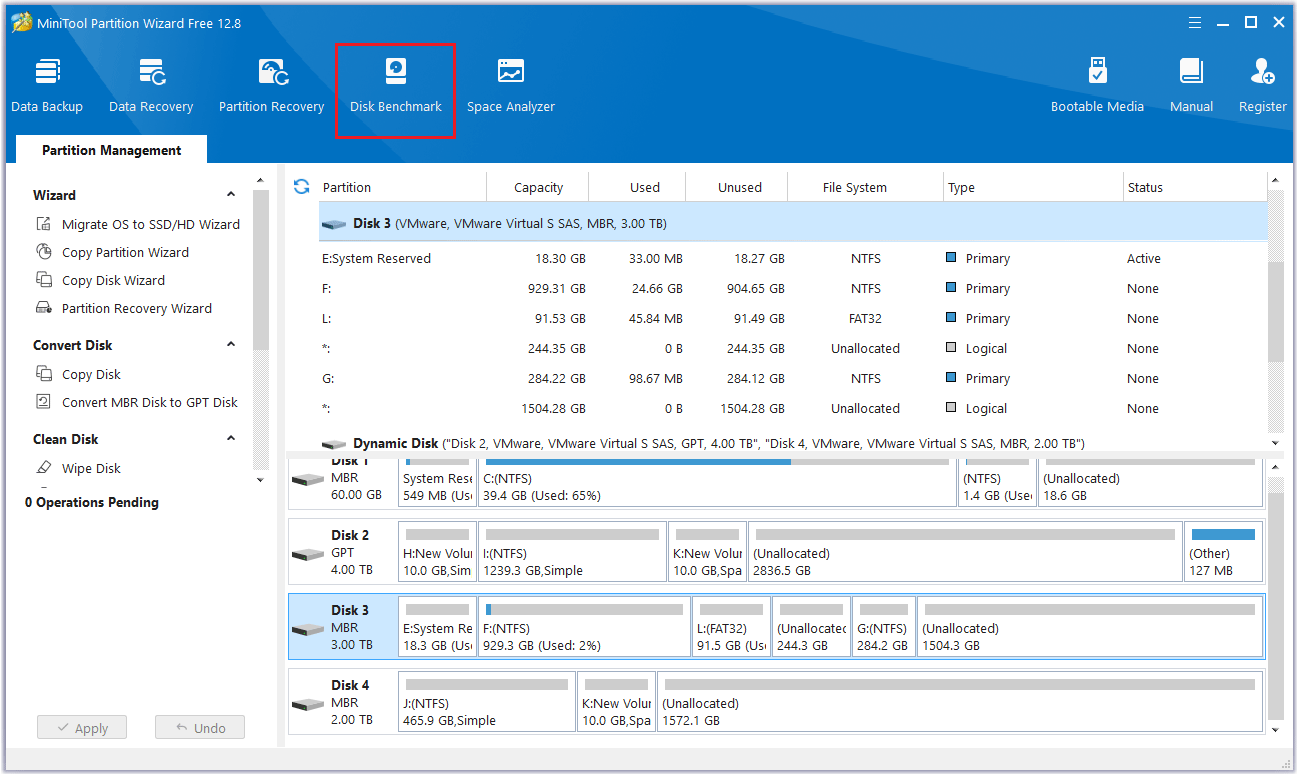1297x774 pixels.
Task: Select J:(NTFS) block on Disk 4
Action: point(486,702)
